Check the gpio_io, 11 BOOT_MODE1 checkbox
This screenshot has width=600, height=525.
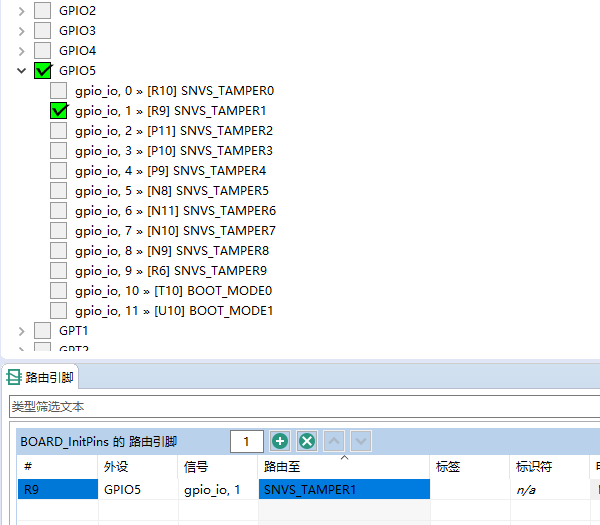pos(59,310)
